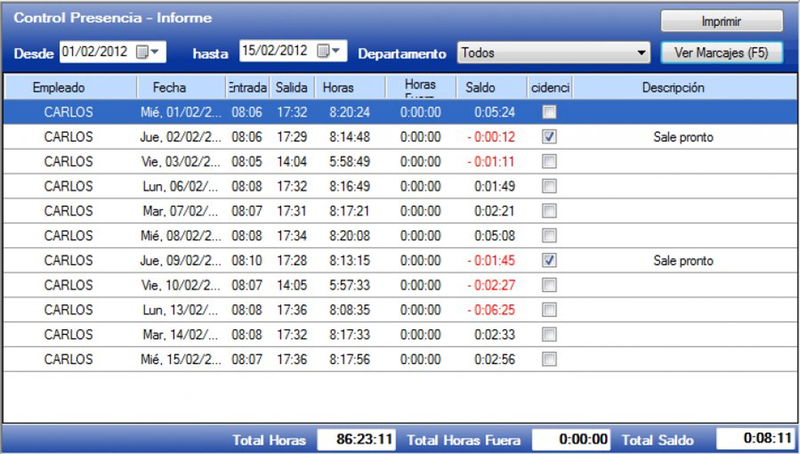Image resolution: width=800 pixels, height=454 pixels.
Task: Sort by the Empleado column header
Action: coord(70,87)
